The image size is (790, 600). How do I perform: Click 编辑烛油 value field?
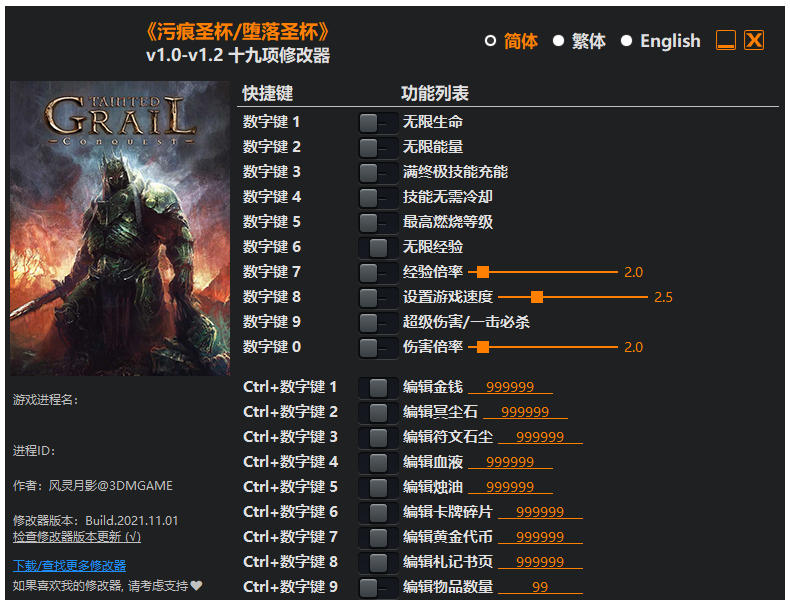click(510, 488)
